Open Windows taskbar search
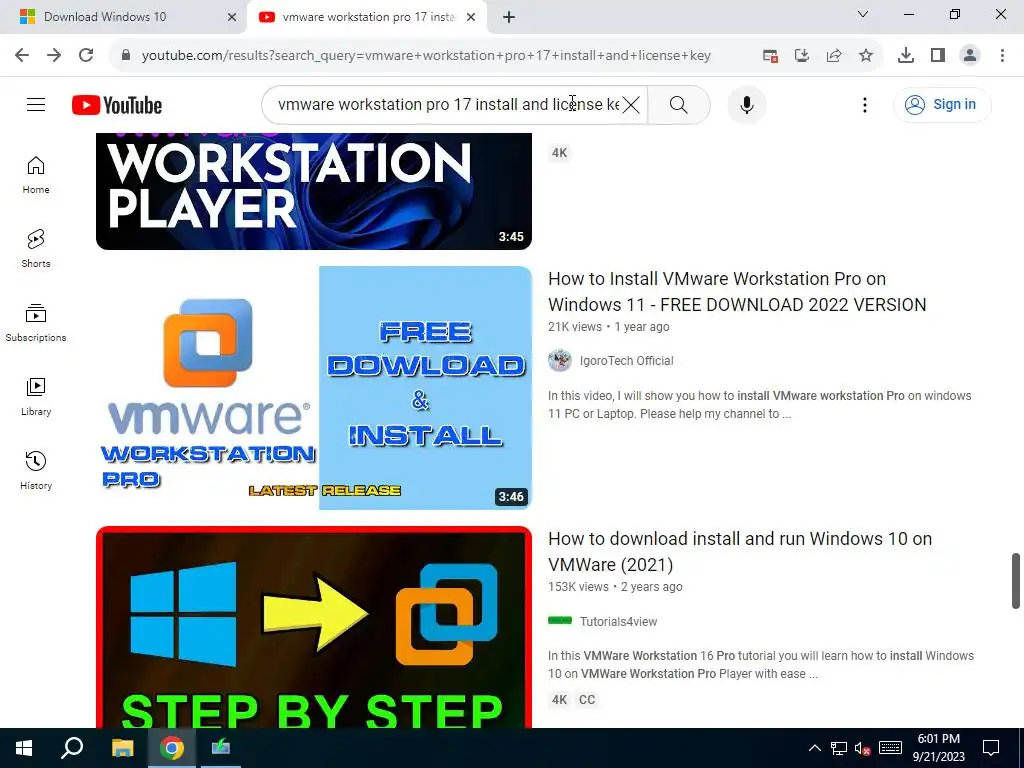Screen dimensions: 1024x768 click(x=72, y=748)
